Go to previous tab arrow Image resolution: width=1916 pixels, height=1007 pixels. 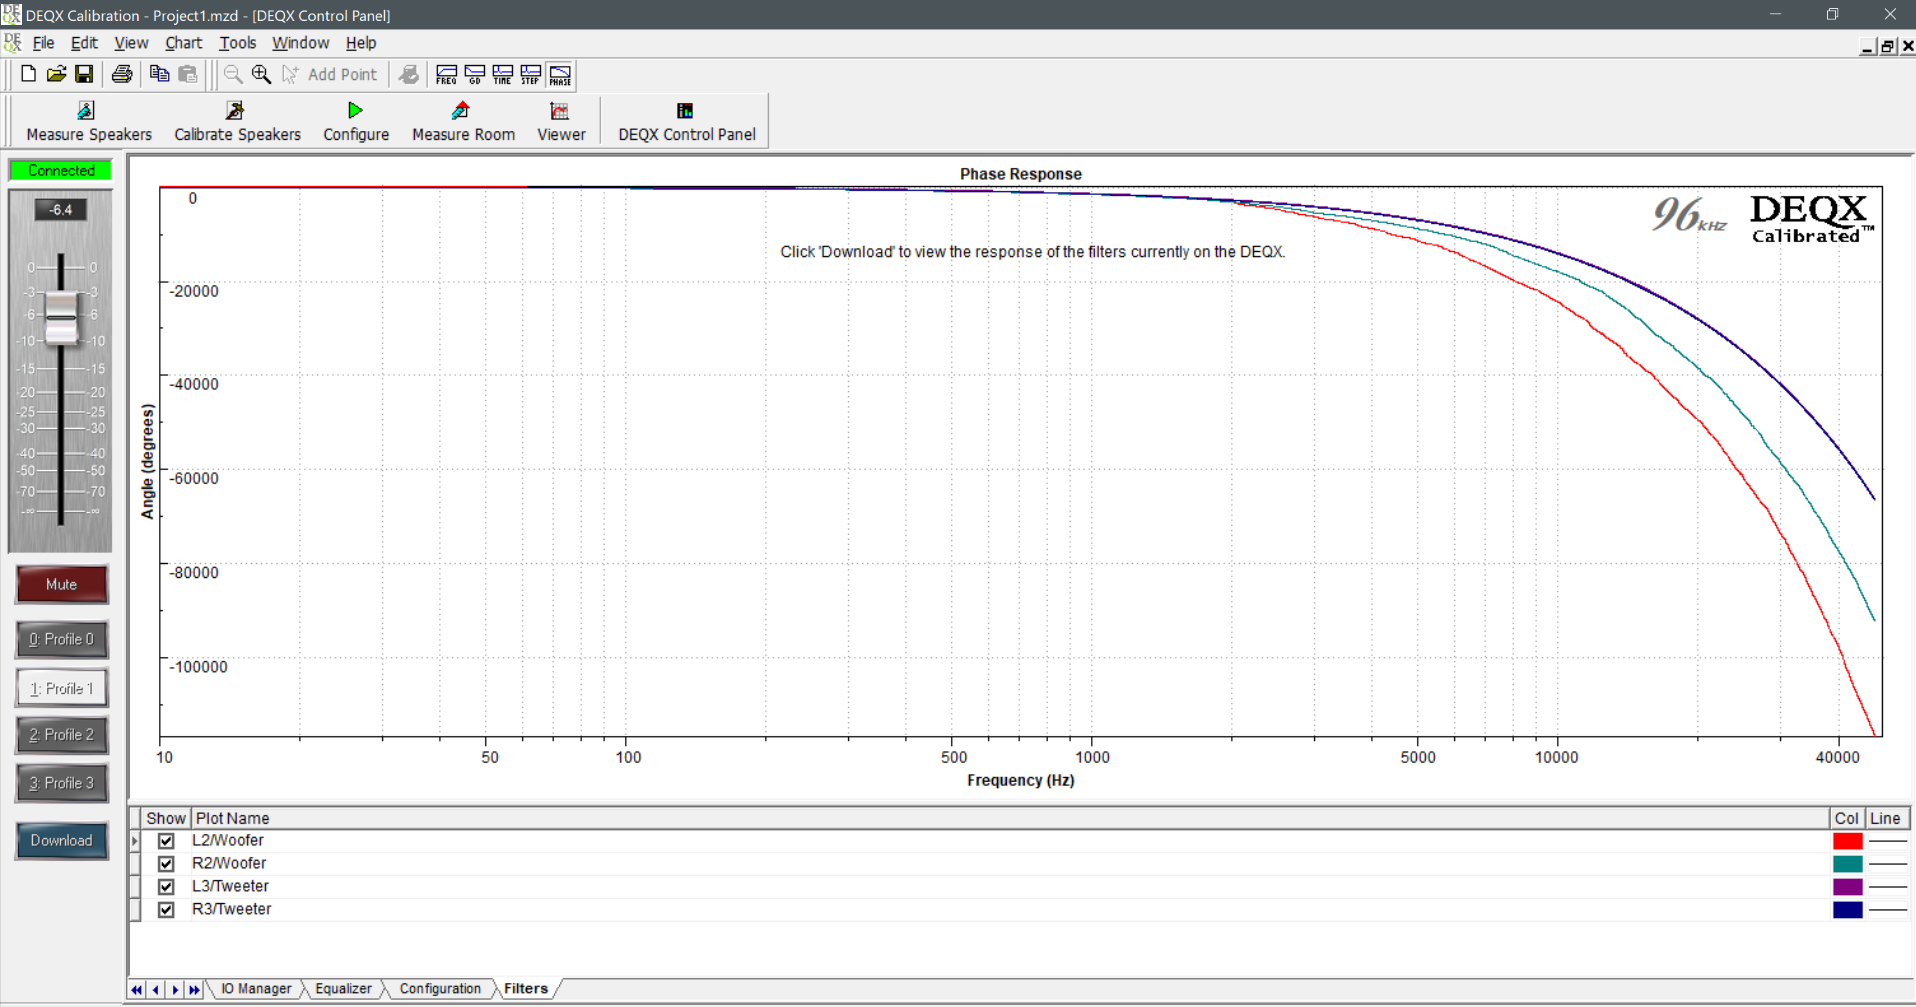156,990
